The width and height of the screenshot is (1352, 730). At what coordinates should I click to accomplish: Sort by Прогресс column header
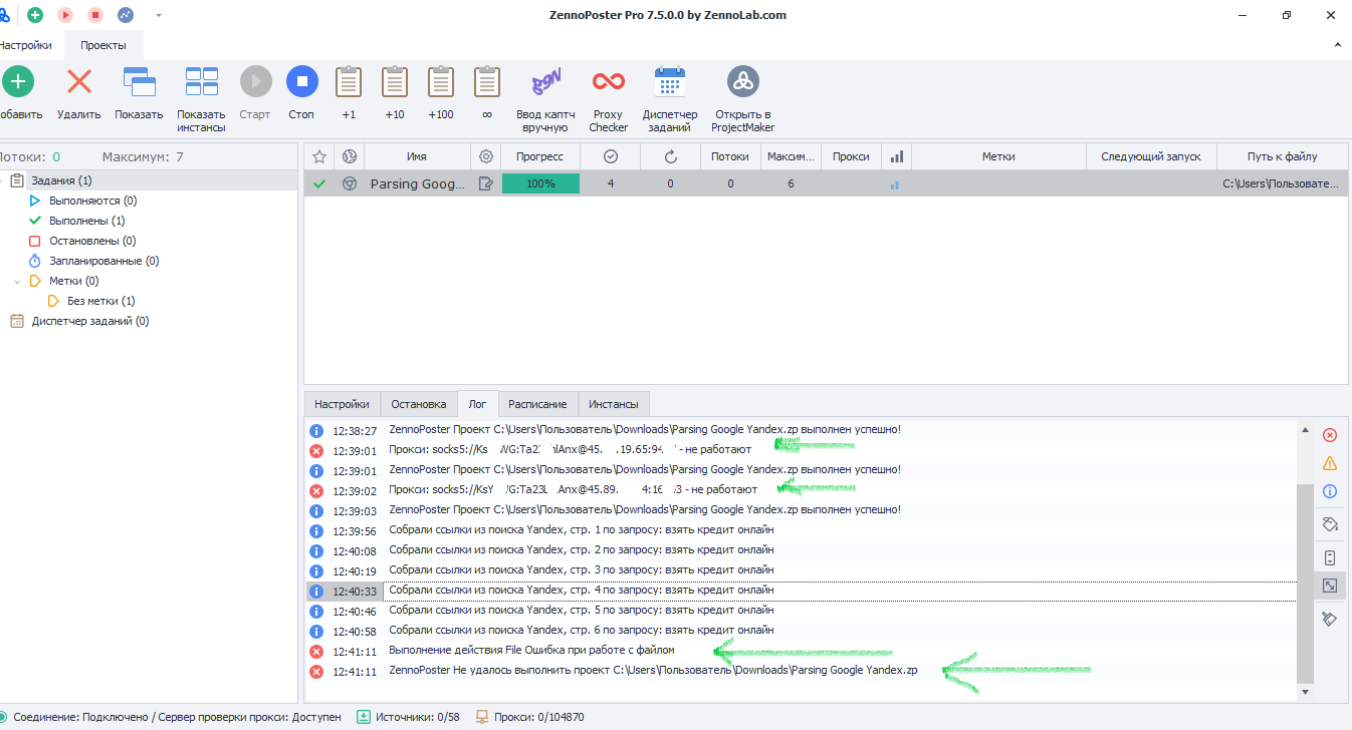[540, 157]
